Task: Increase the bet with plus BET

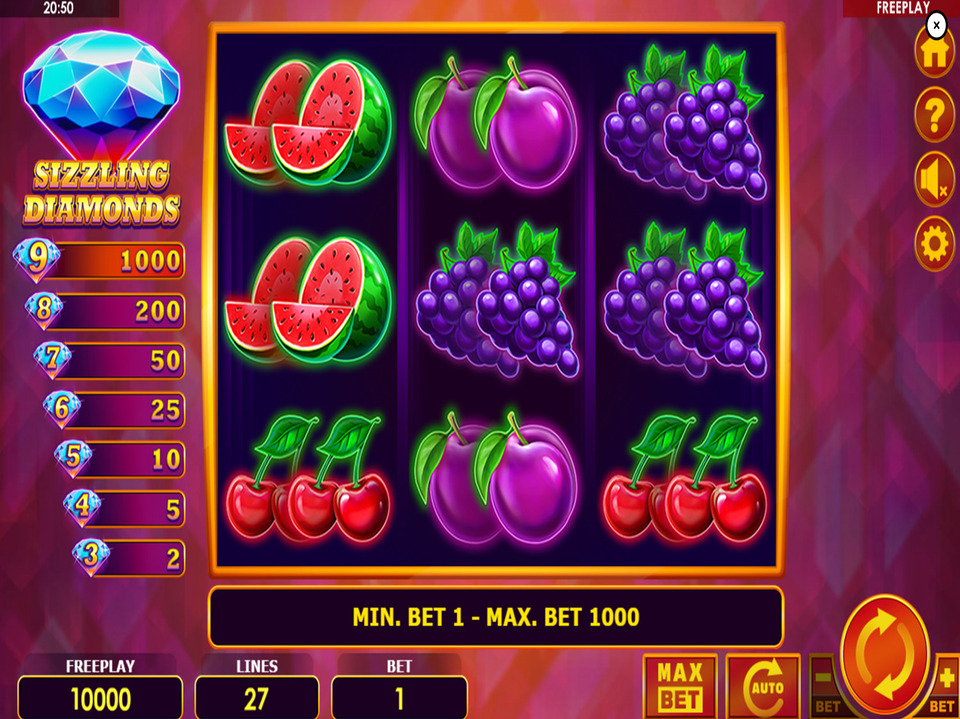Action: click(945, 687)
